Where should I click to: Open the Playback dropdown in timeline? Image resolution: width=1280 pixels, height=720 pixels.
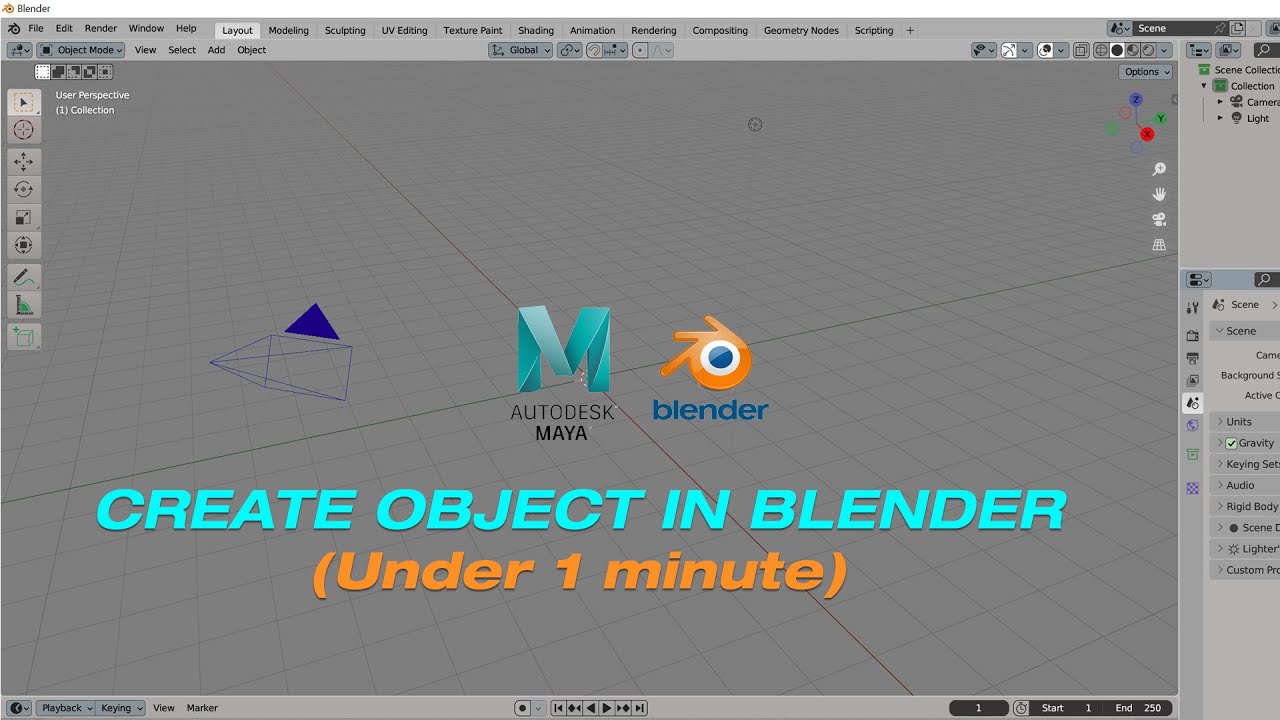(x=67, y=708)
